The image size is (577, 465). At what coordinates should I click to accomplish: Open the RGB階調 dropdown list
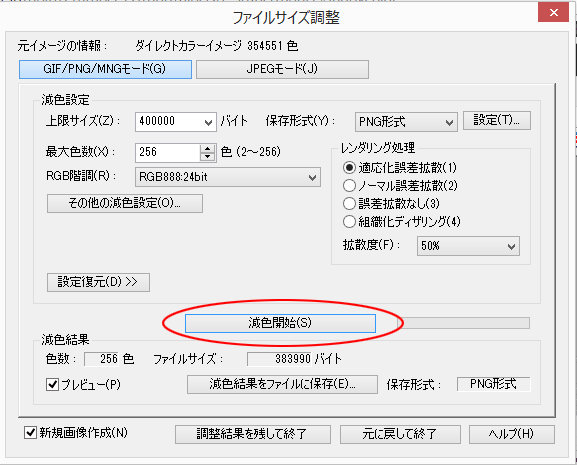click(312, 177)
